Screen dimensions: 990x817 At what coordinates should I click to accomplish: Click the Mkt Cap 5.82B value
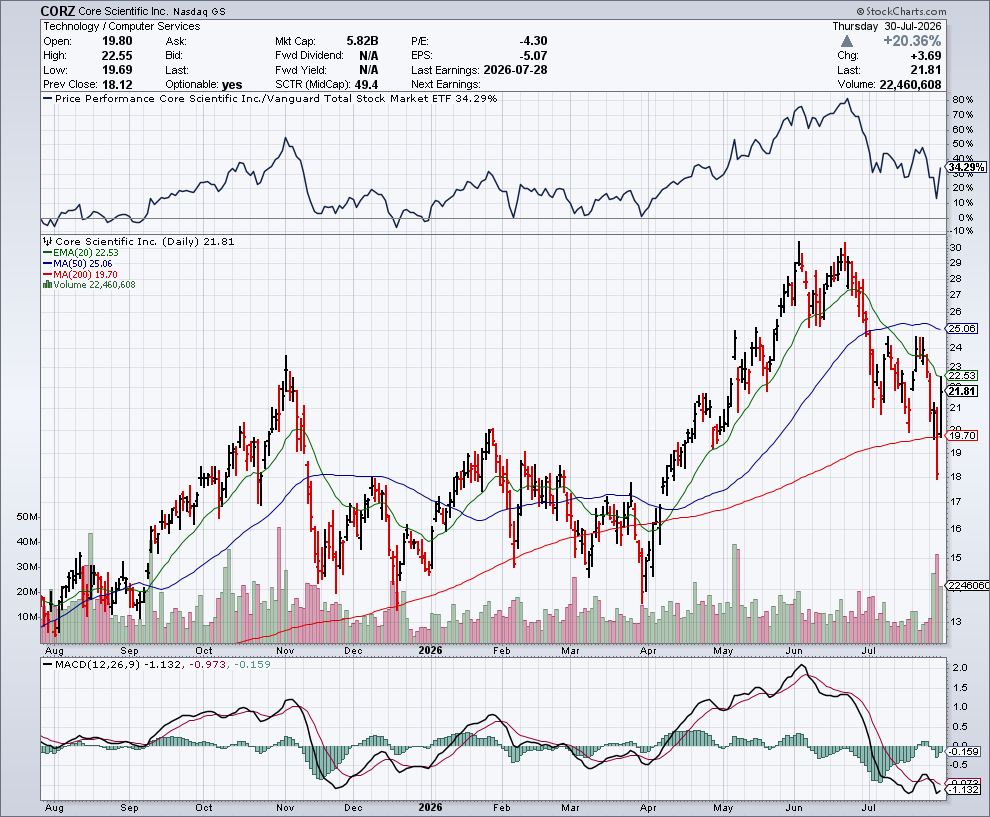coord(362,41)
